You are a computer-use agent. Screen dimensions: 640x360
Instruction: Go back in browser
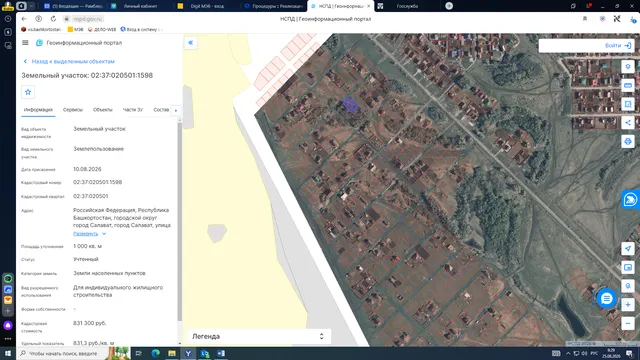[x=24, y=19]
